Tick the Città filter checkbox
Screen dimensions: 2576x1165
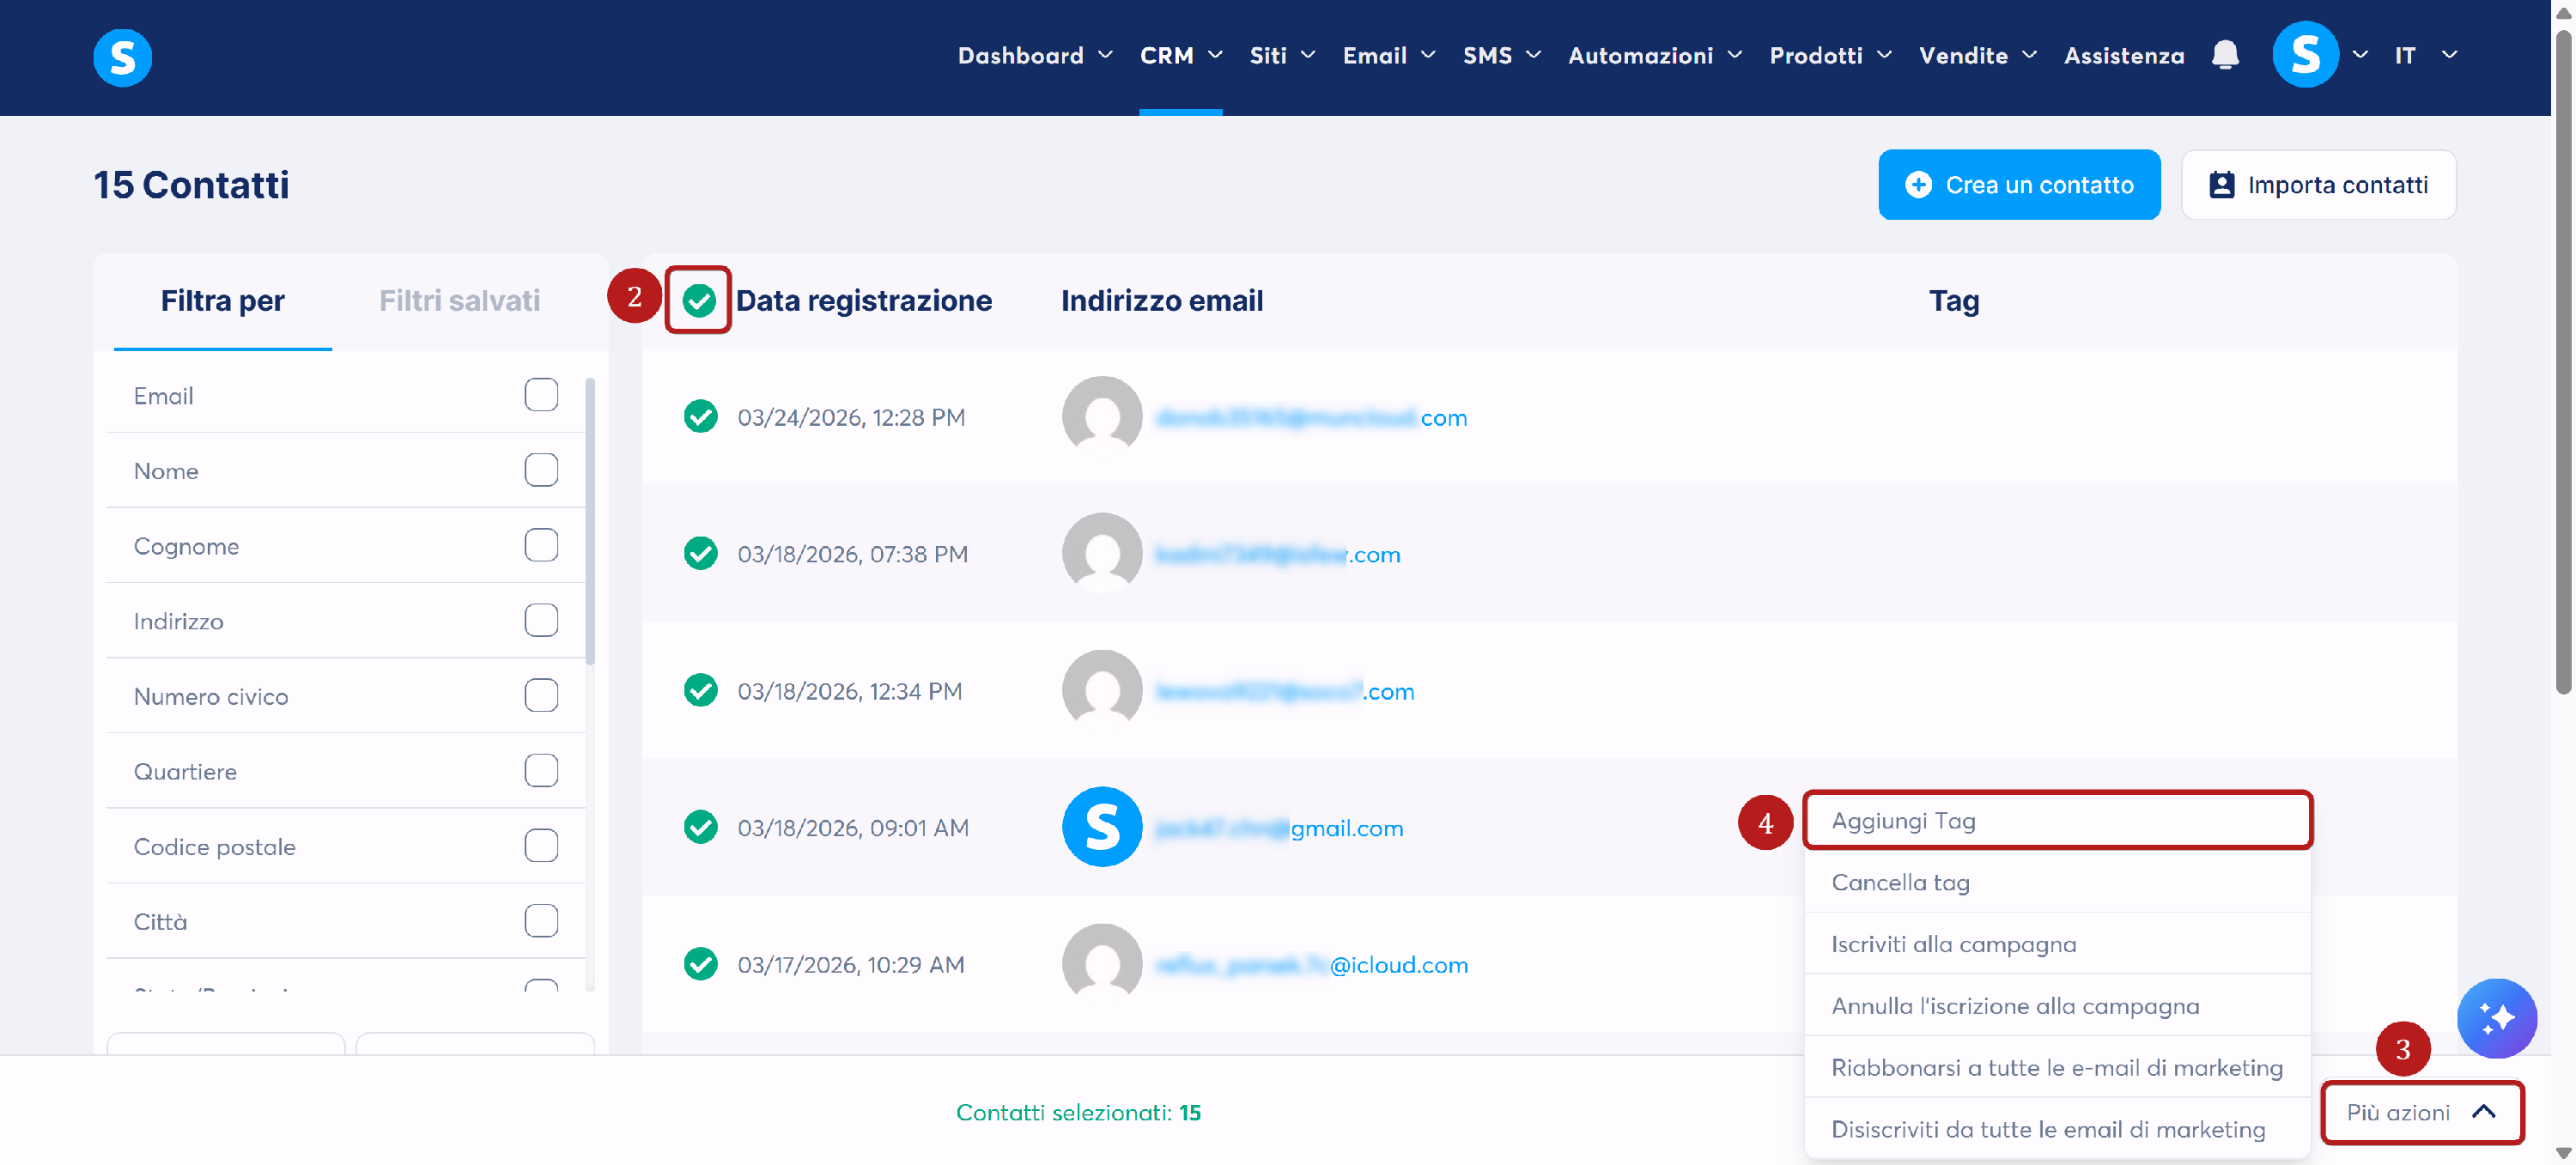point(541,920)
